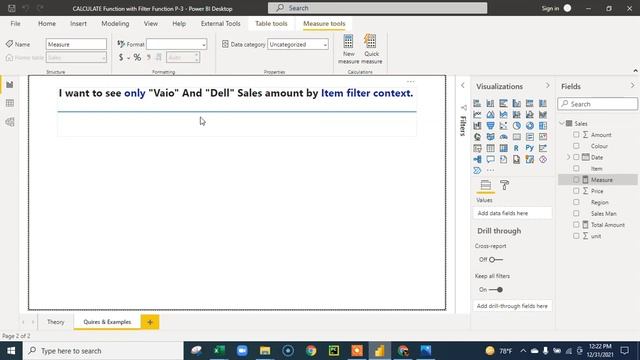Add a new page with plus button
Screen dimensions: 640x360
[x=150, y=322]
